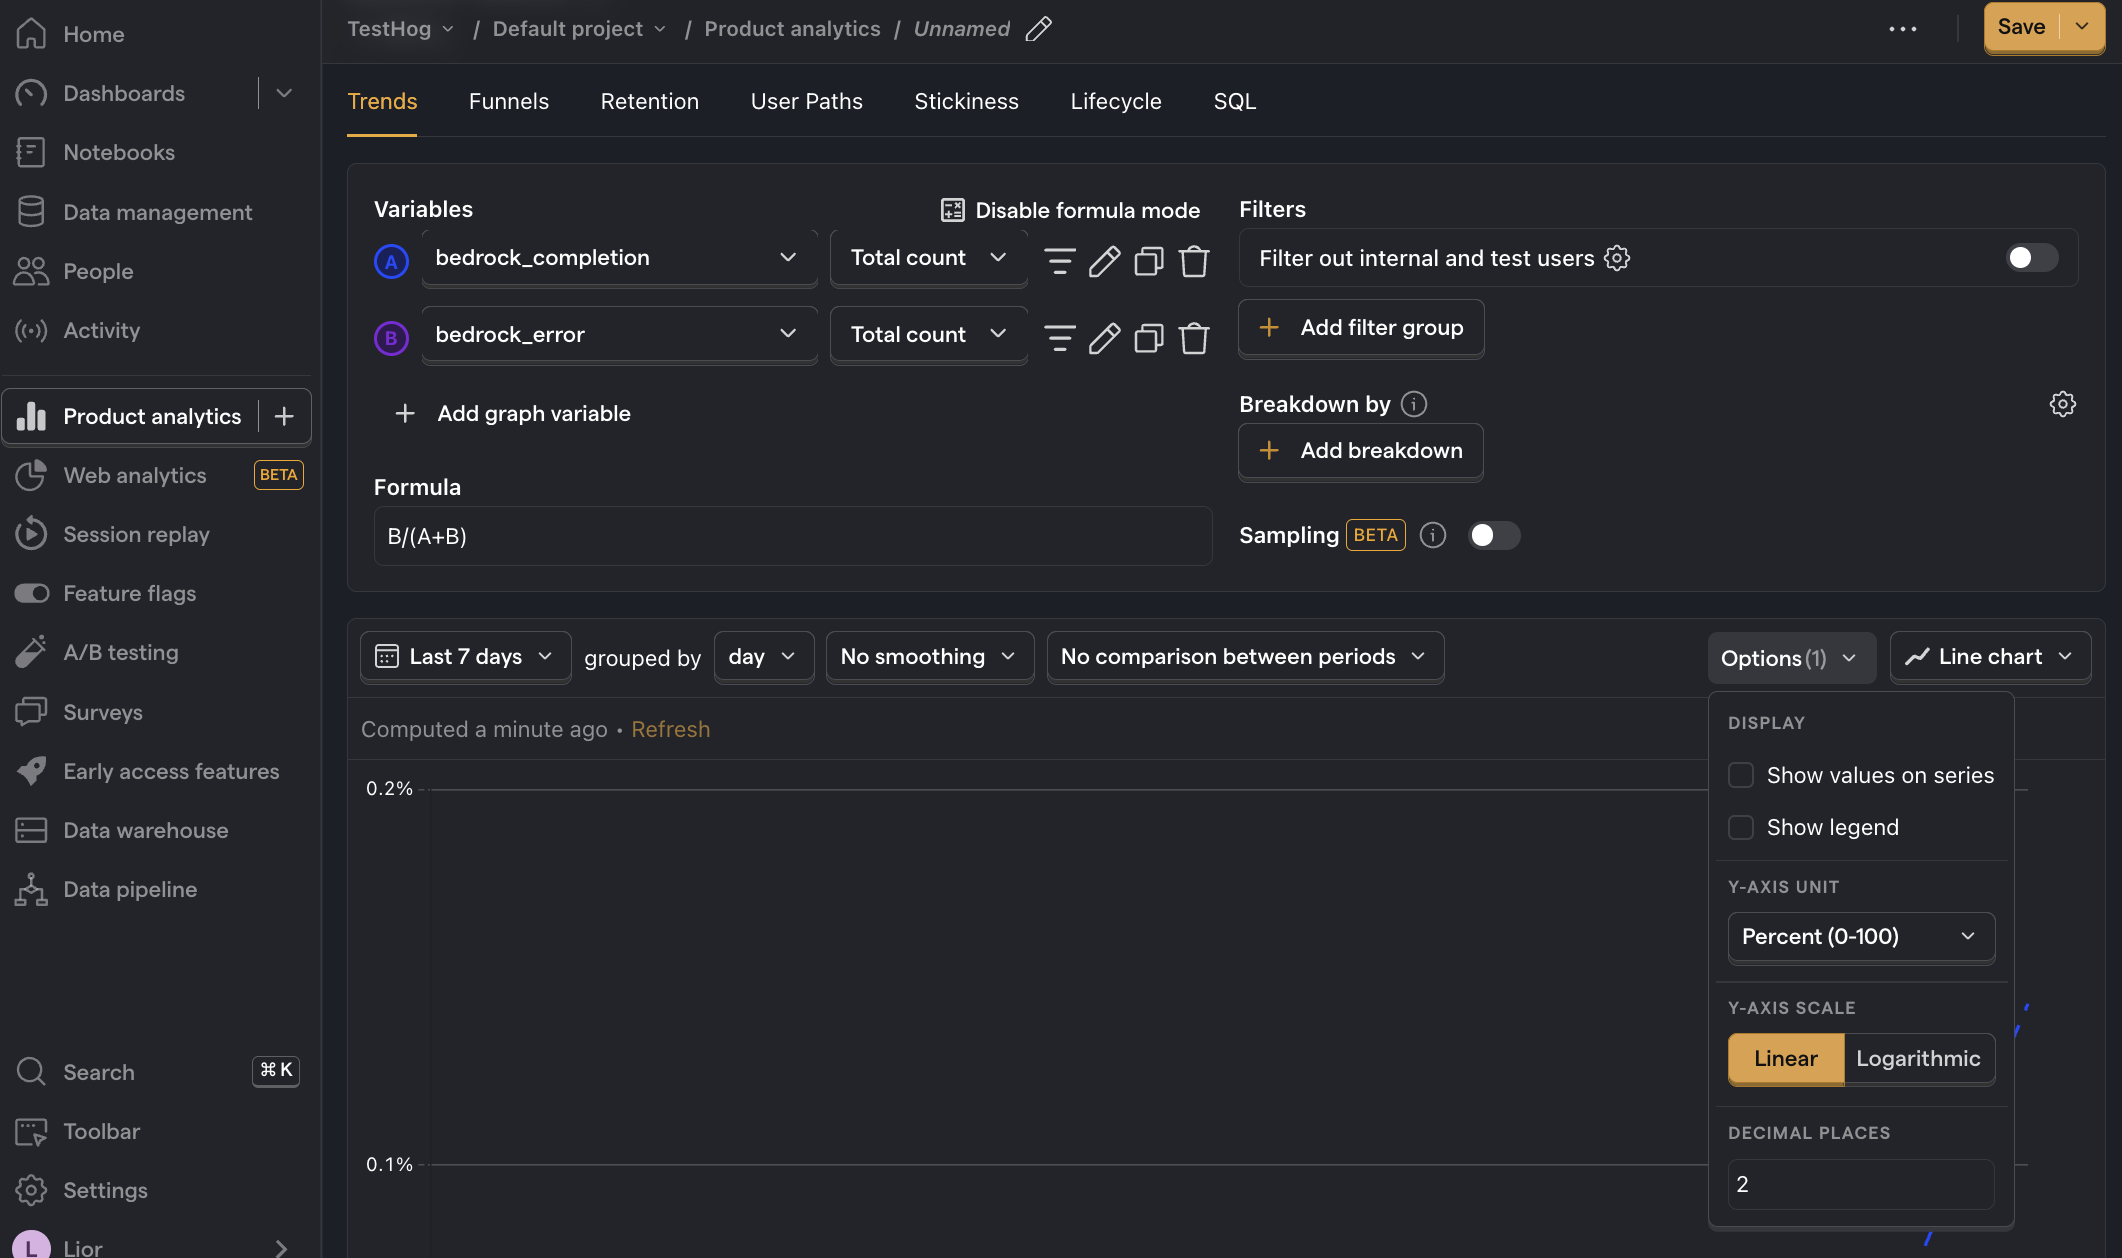This screenshot has height=1258, width=2122.
Task: Open filters for bedrock_error series
Action: pos(1060,338)
